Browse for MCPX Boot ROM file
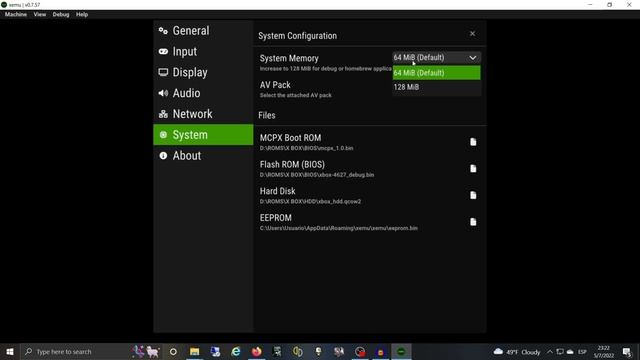Image resolution: width=640 pixels, height=360 pixels. (x=473, y=142)
